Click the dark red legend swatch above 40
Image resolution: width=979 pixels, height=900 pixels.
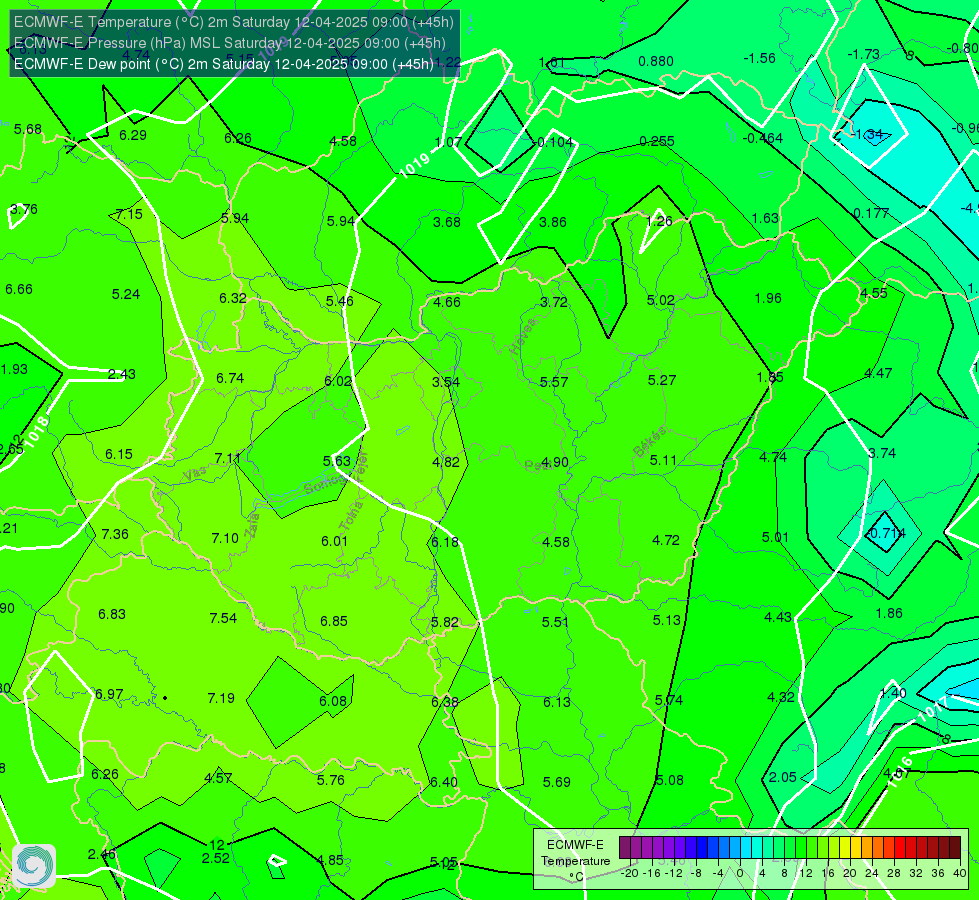(x=955, y=848)
